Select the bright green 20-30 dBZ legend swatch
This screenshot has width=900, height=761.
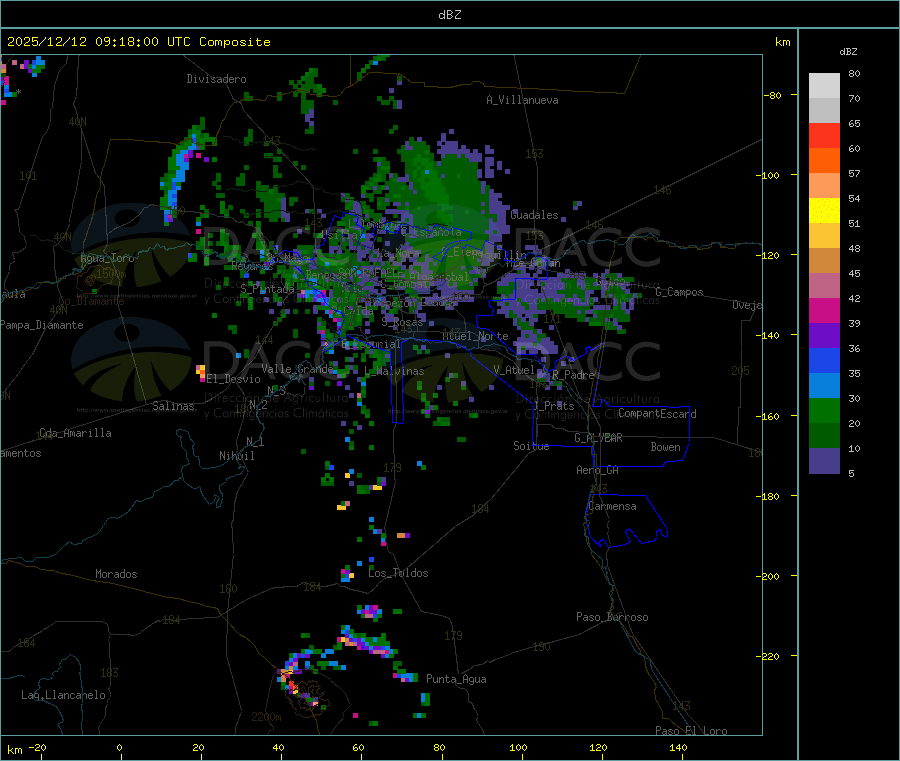[x=824, y=410]
